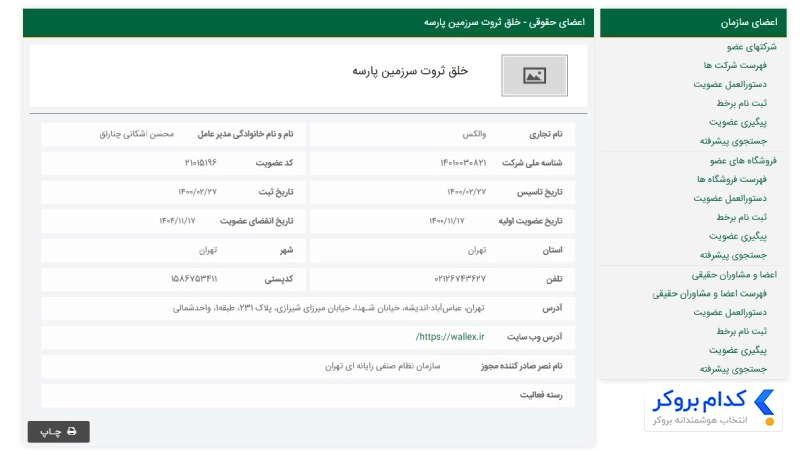Open فهرست شرکت ها in sidebar
Viewport: 800px width, 450px height.
(735, 65)
